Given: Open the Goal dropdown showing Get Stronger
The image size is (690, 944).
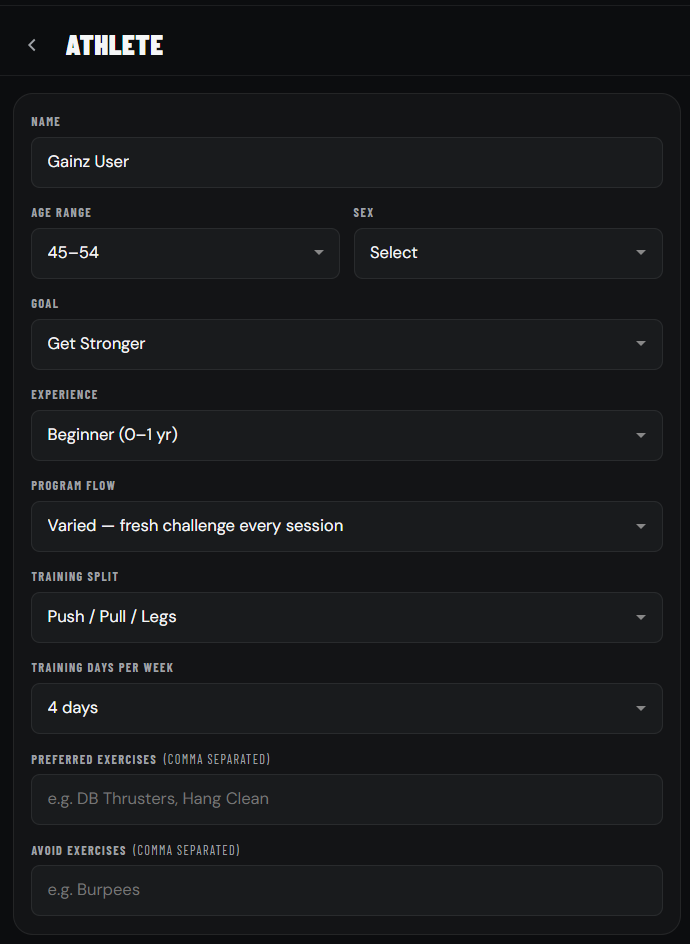Looking at the screenshot, I should point(346,344).
